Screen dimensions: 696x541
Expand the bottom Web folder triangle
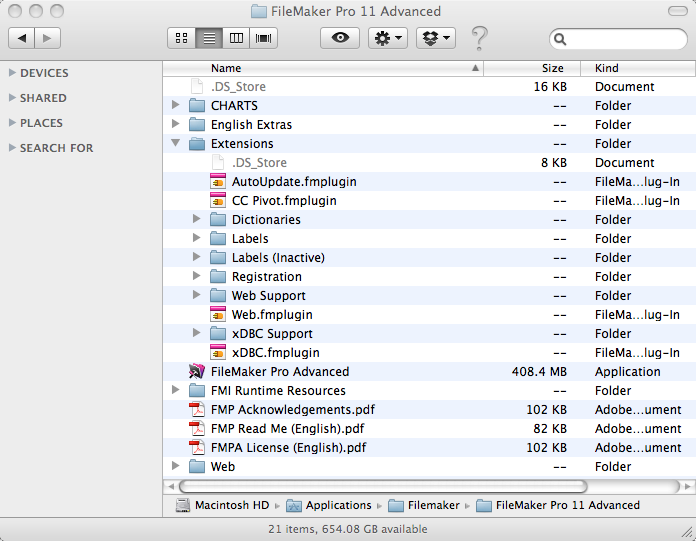pos(176,466)
